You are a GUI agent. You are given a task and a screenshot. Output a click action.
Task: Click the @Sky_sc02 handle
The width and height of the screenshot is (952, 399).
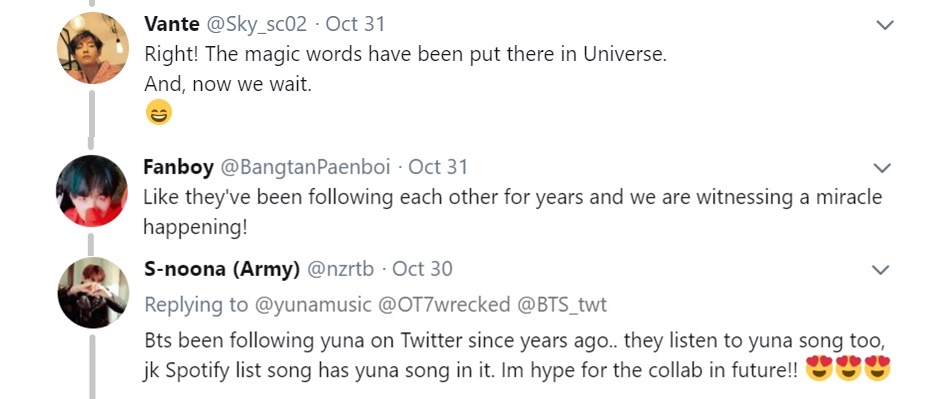tap(259, 24)
